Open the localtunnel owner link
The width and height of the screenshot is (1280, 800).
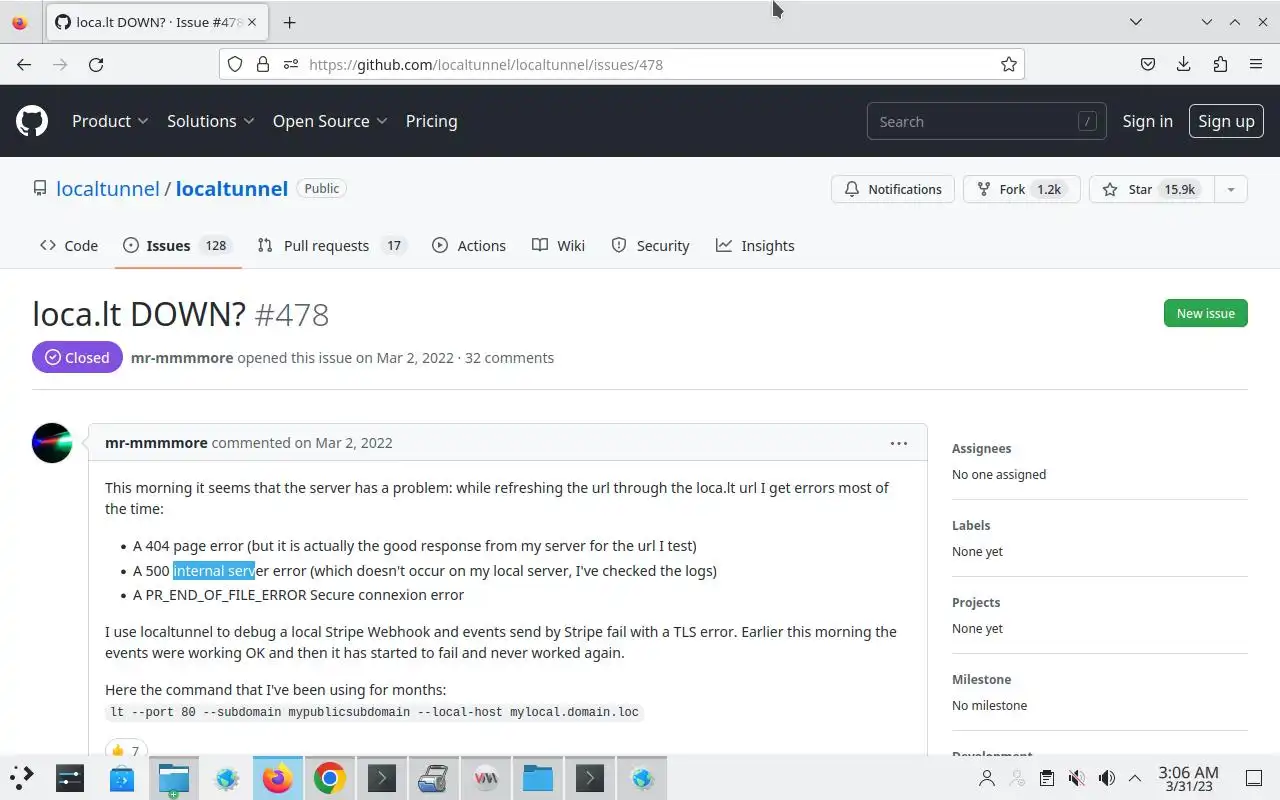tap(108, 188)
